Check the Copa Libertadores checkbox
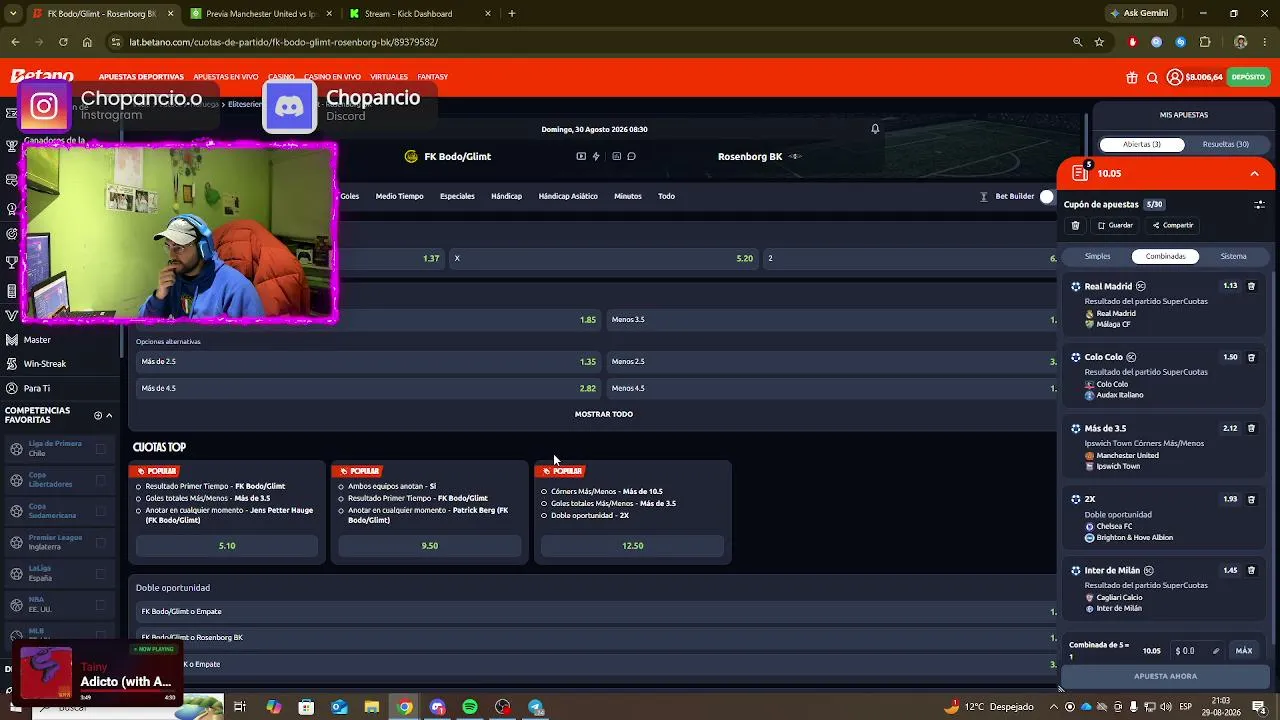 pos(100,480)
